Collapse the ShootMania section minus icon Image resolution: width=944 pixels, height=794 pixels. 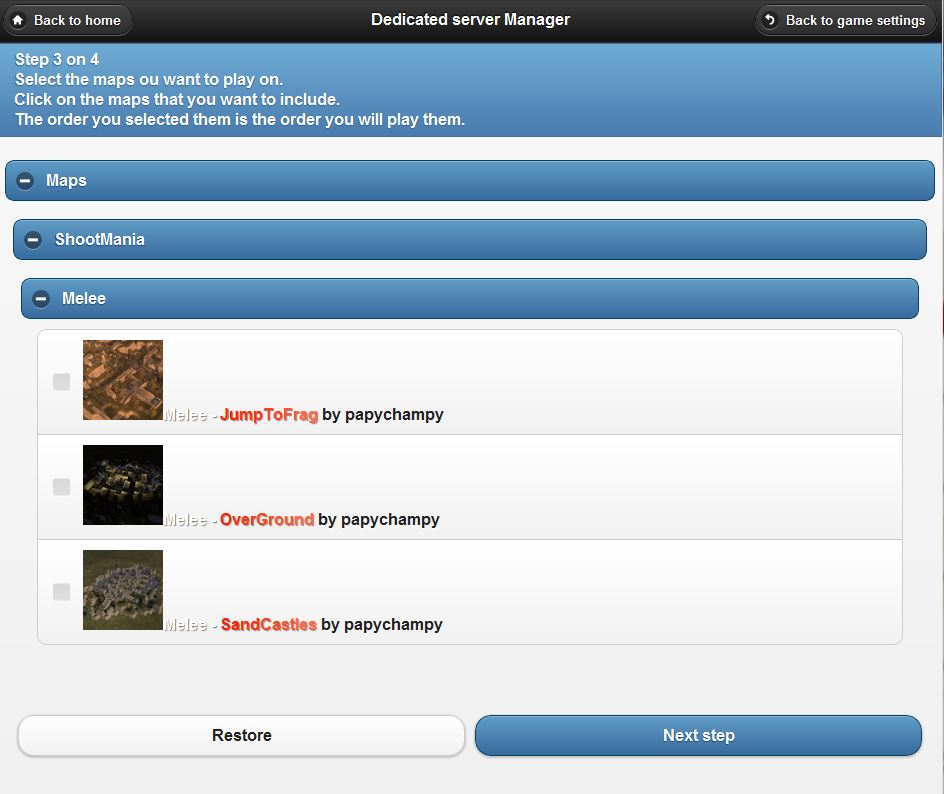tap(33, 240)
